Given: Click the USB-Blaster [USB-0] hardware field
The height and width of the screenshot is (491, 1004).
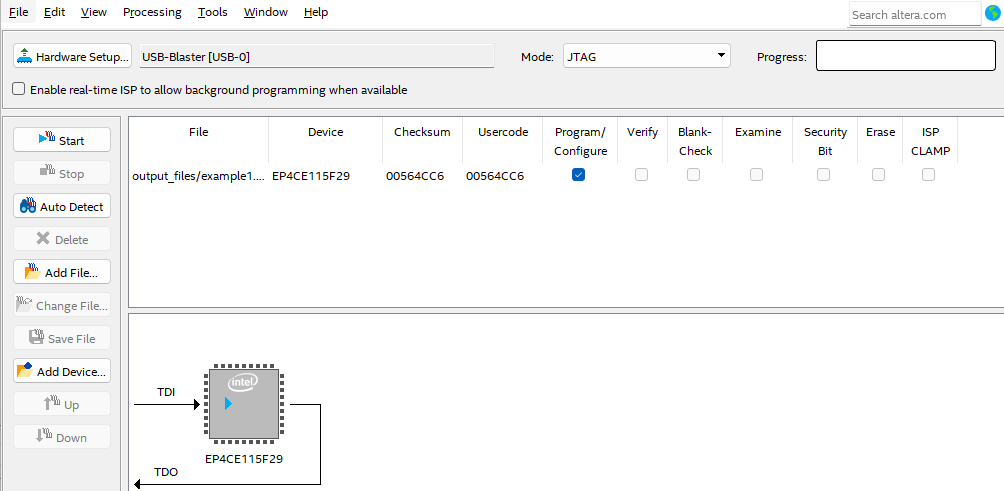Looking at the screenshot, I should pyautogui.click(x=317, y=56).
